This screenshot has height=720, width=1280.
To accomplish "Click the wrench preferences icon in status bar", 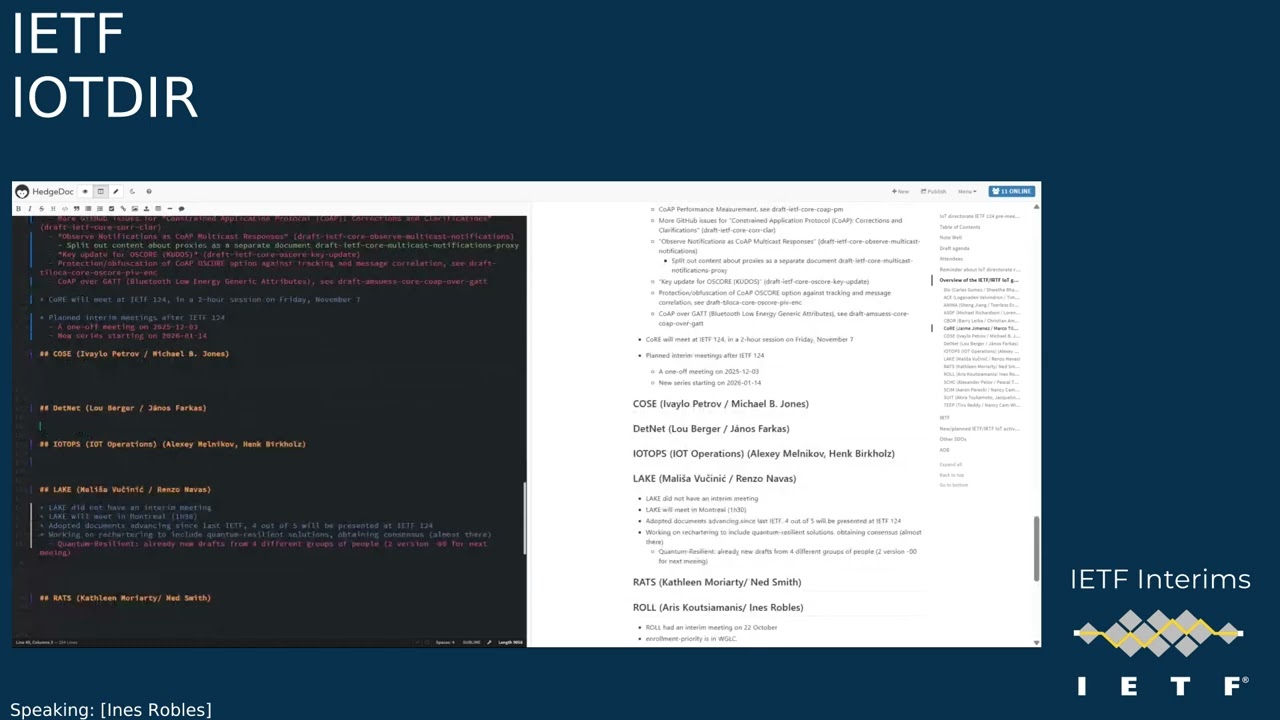I will (490, 642).
